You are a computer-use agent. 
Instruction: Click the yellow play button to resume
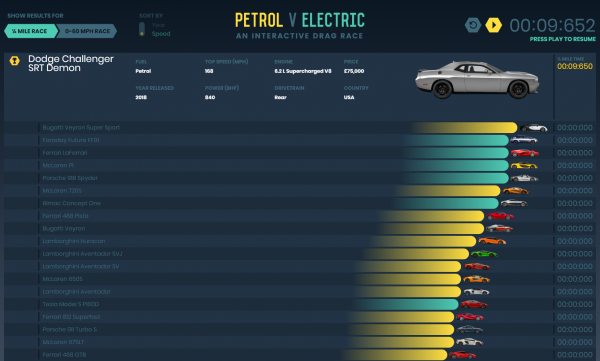point(494,25)
